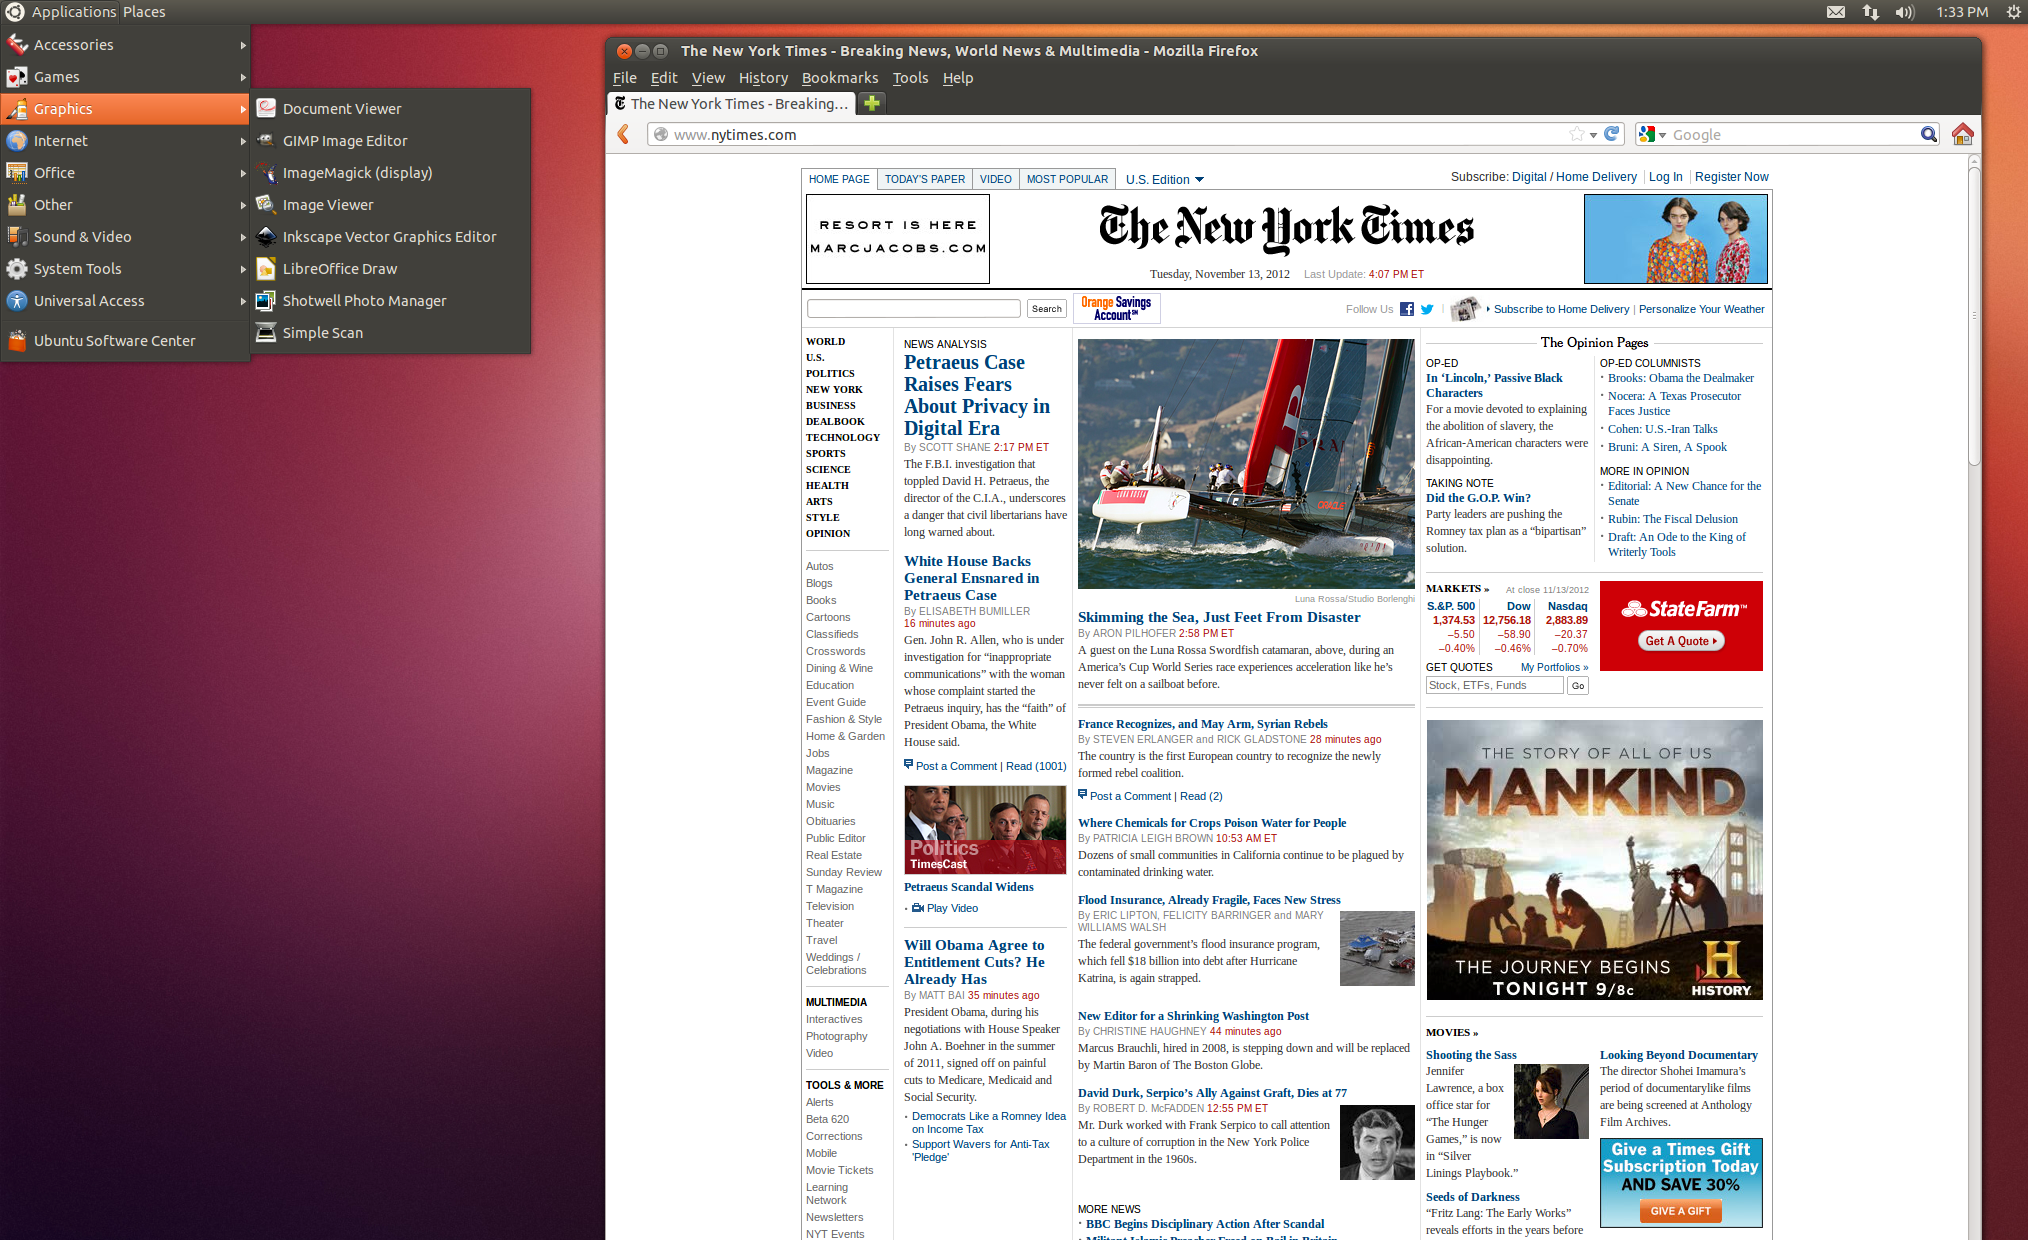Switch to TODAY'S PAPER tab
Image resolution: width=2028 pixels, height=1240 pixels.
coord(925,179)
